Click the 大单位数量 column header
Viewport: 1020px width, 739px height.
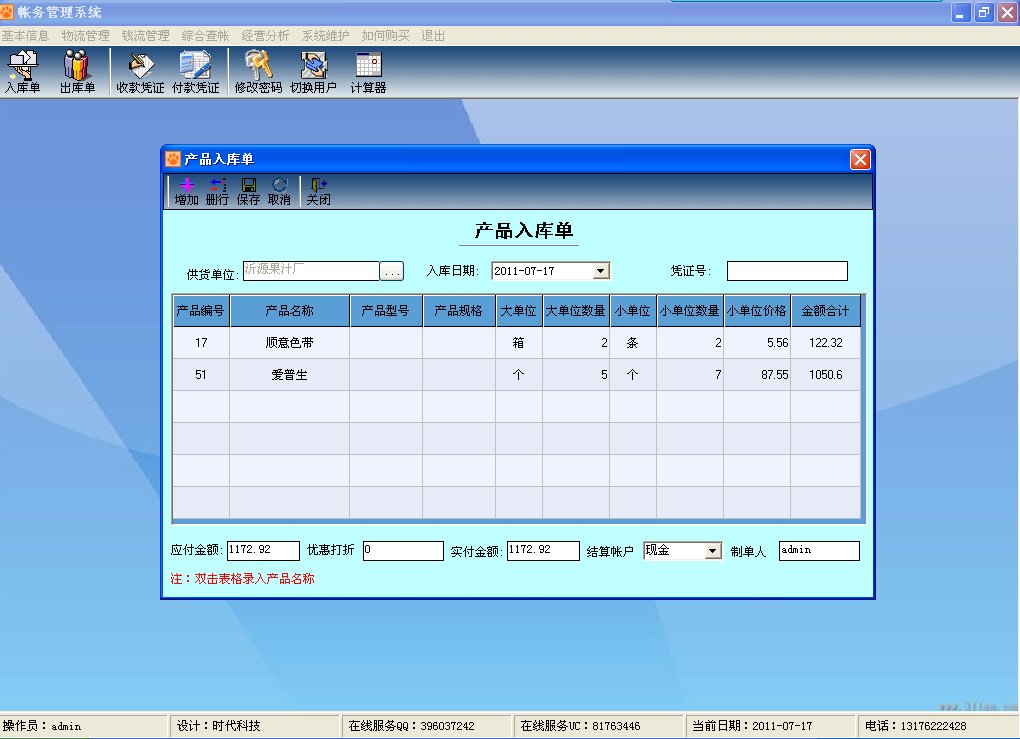[576, 310]
